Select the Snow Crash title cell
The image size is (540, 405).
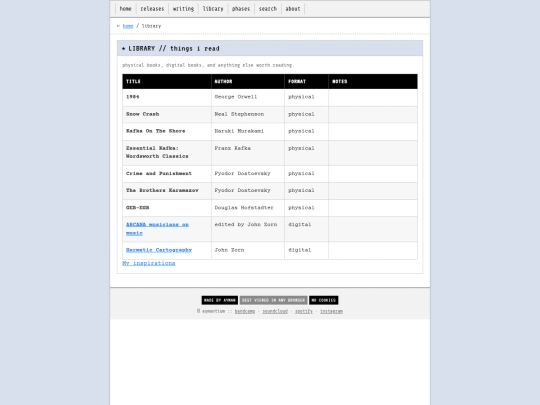pyautogui.click(x=167, y=114)
